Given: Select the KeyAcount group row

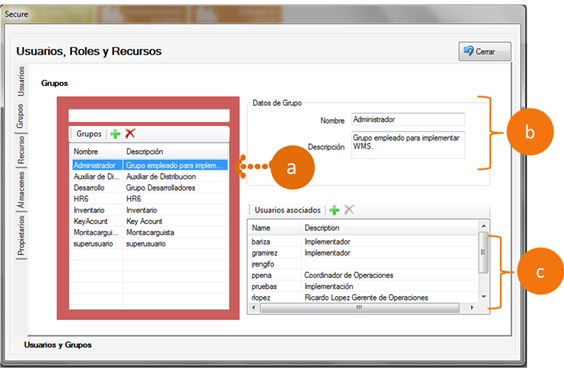Looking at the screenshot, I should pyautogui.click(x=150, y=221).
